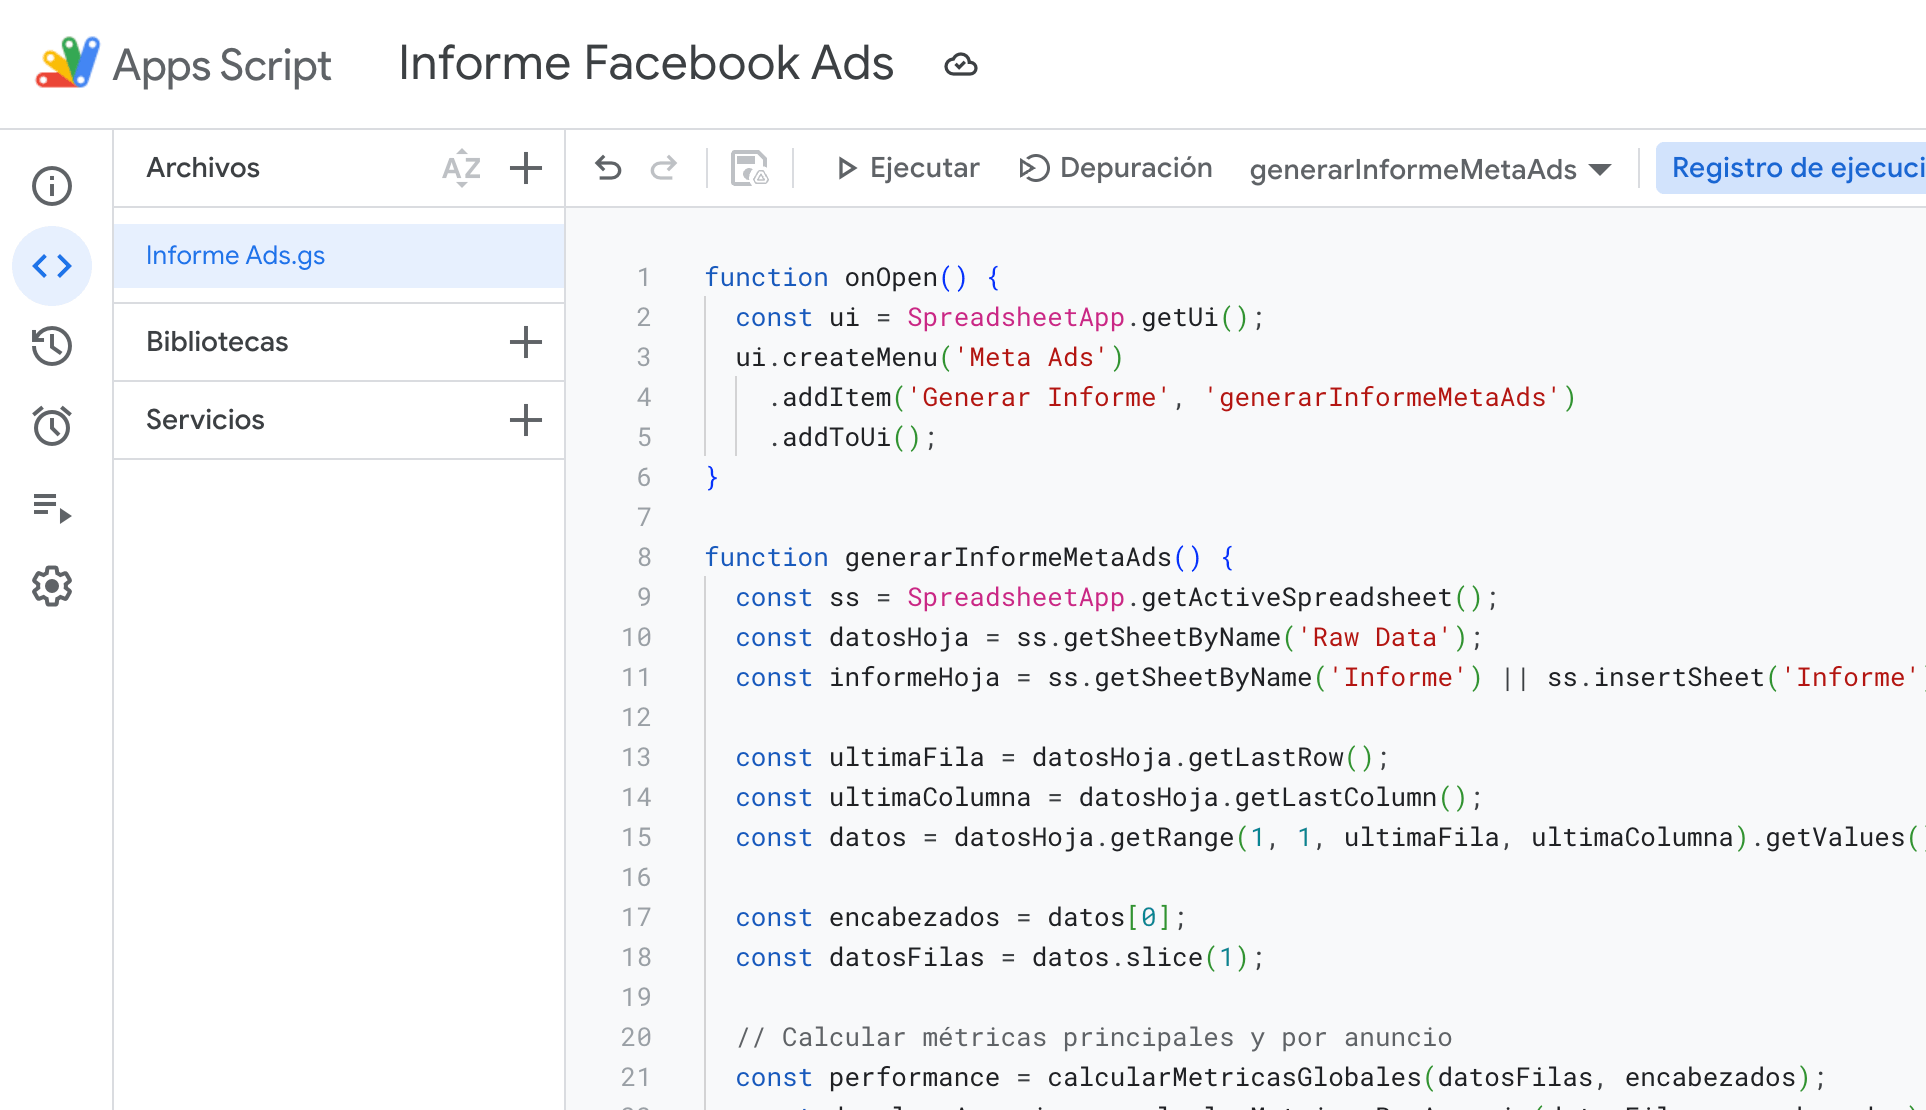1926x1110 pixels.
Task: Save project with the disk icon
Action: 749,168
